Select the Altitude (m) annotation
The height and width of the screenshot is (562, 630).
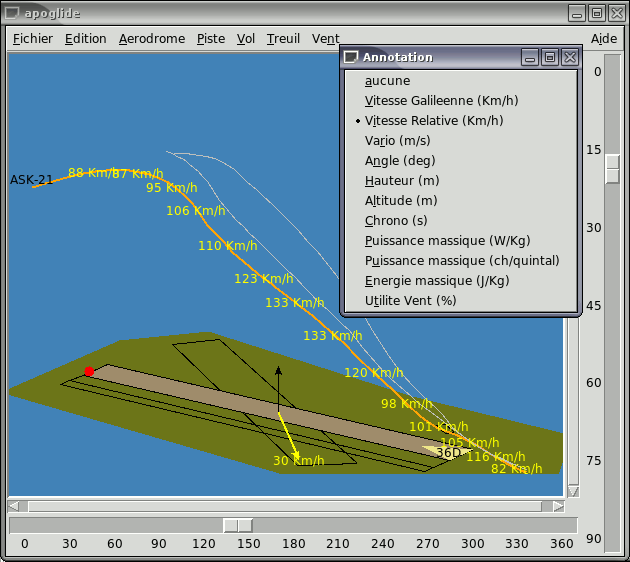pyautogui.click(x=401, y=201)
